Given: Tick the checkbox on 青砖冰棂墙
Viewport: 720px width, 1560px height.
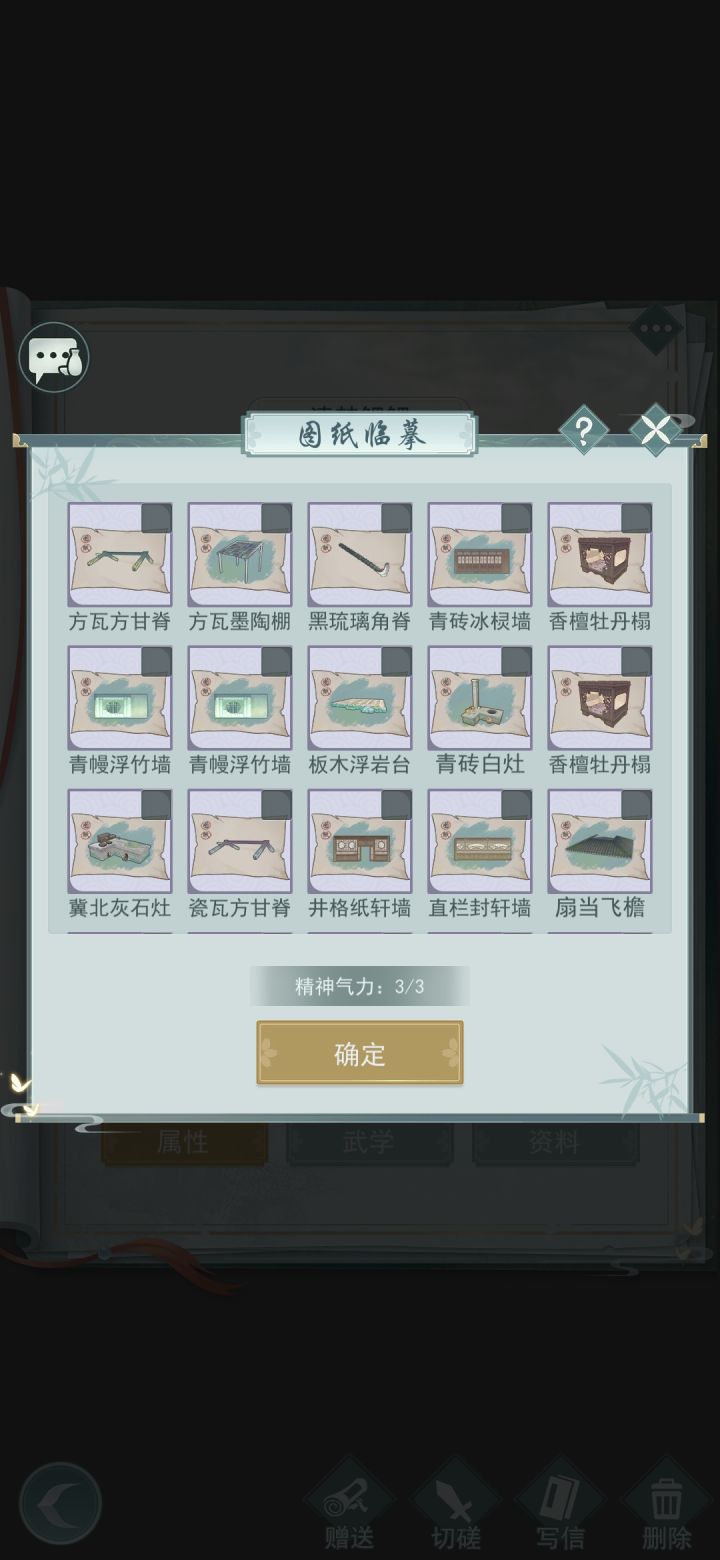Looking at the screenshot, I should click(516, 518).
